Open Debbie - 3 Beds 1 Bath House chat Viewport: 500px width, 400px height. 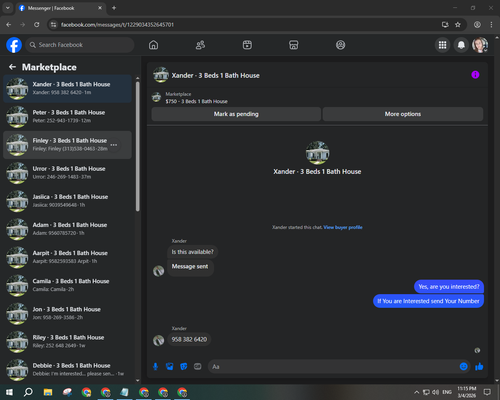(67, 370)
